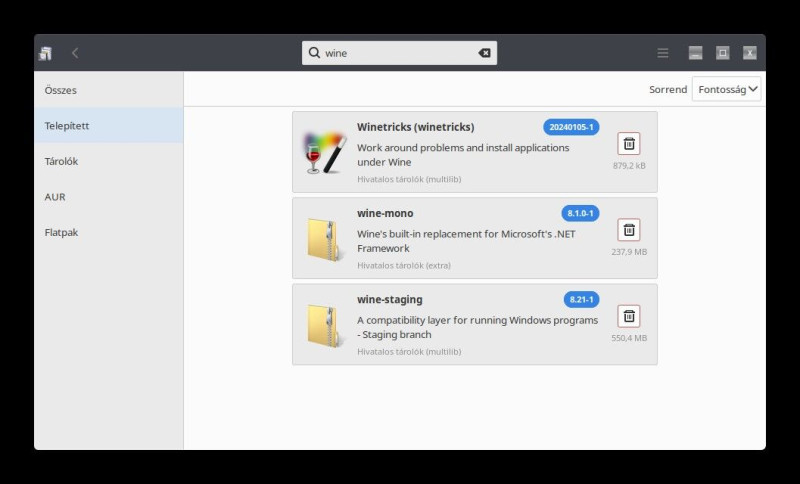Click the wine-mono .NET Framework description
Screen dimensions: 800x484
(466, 241)
